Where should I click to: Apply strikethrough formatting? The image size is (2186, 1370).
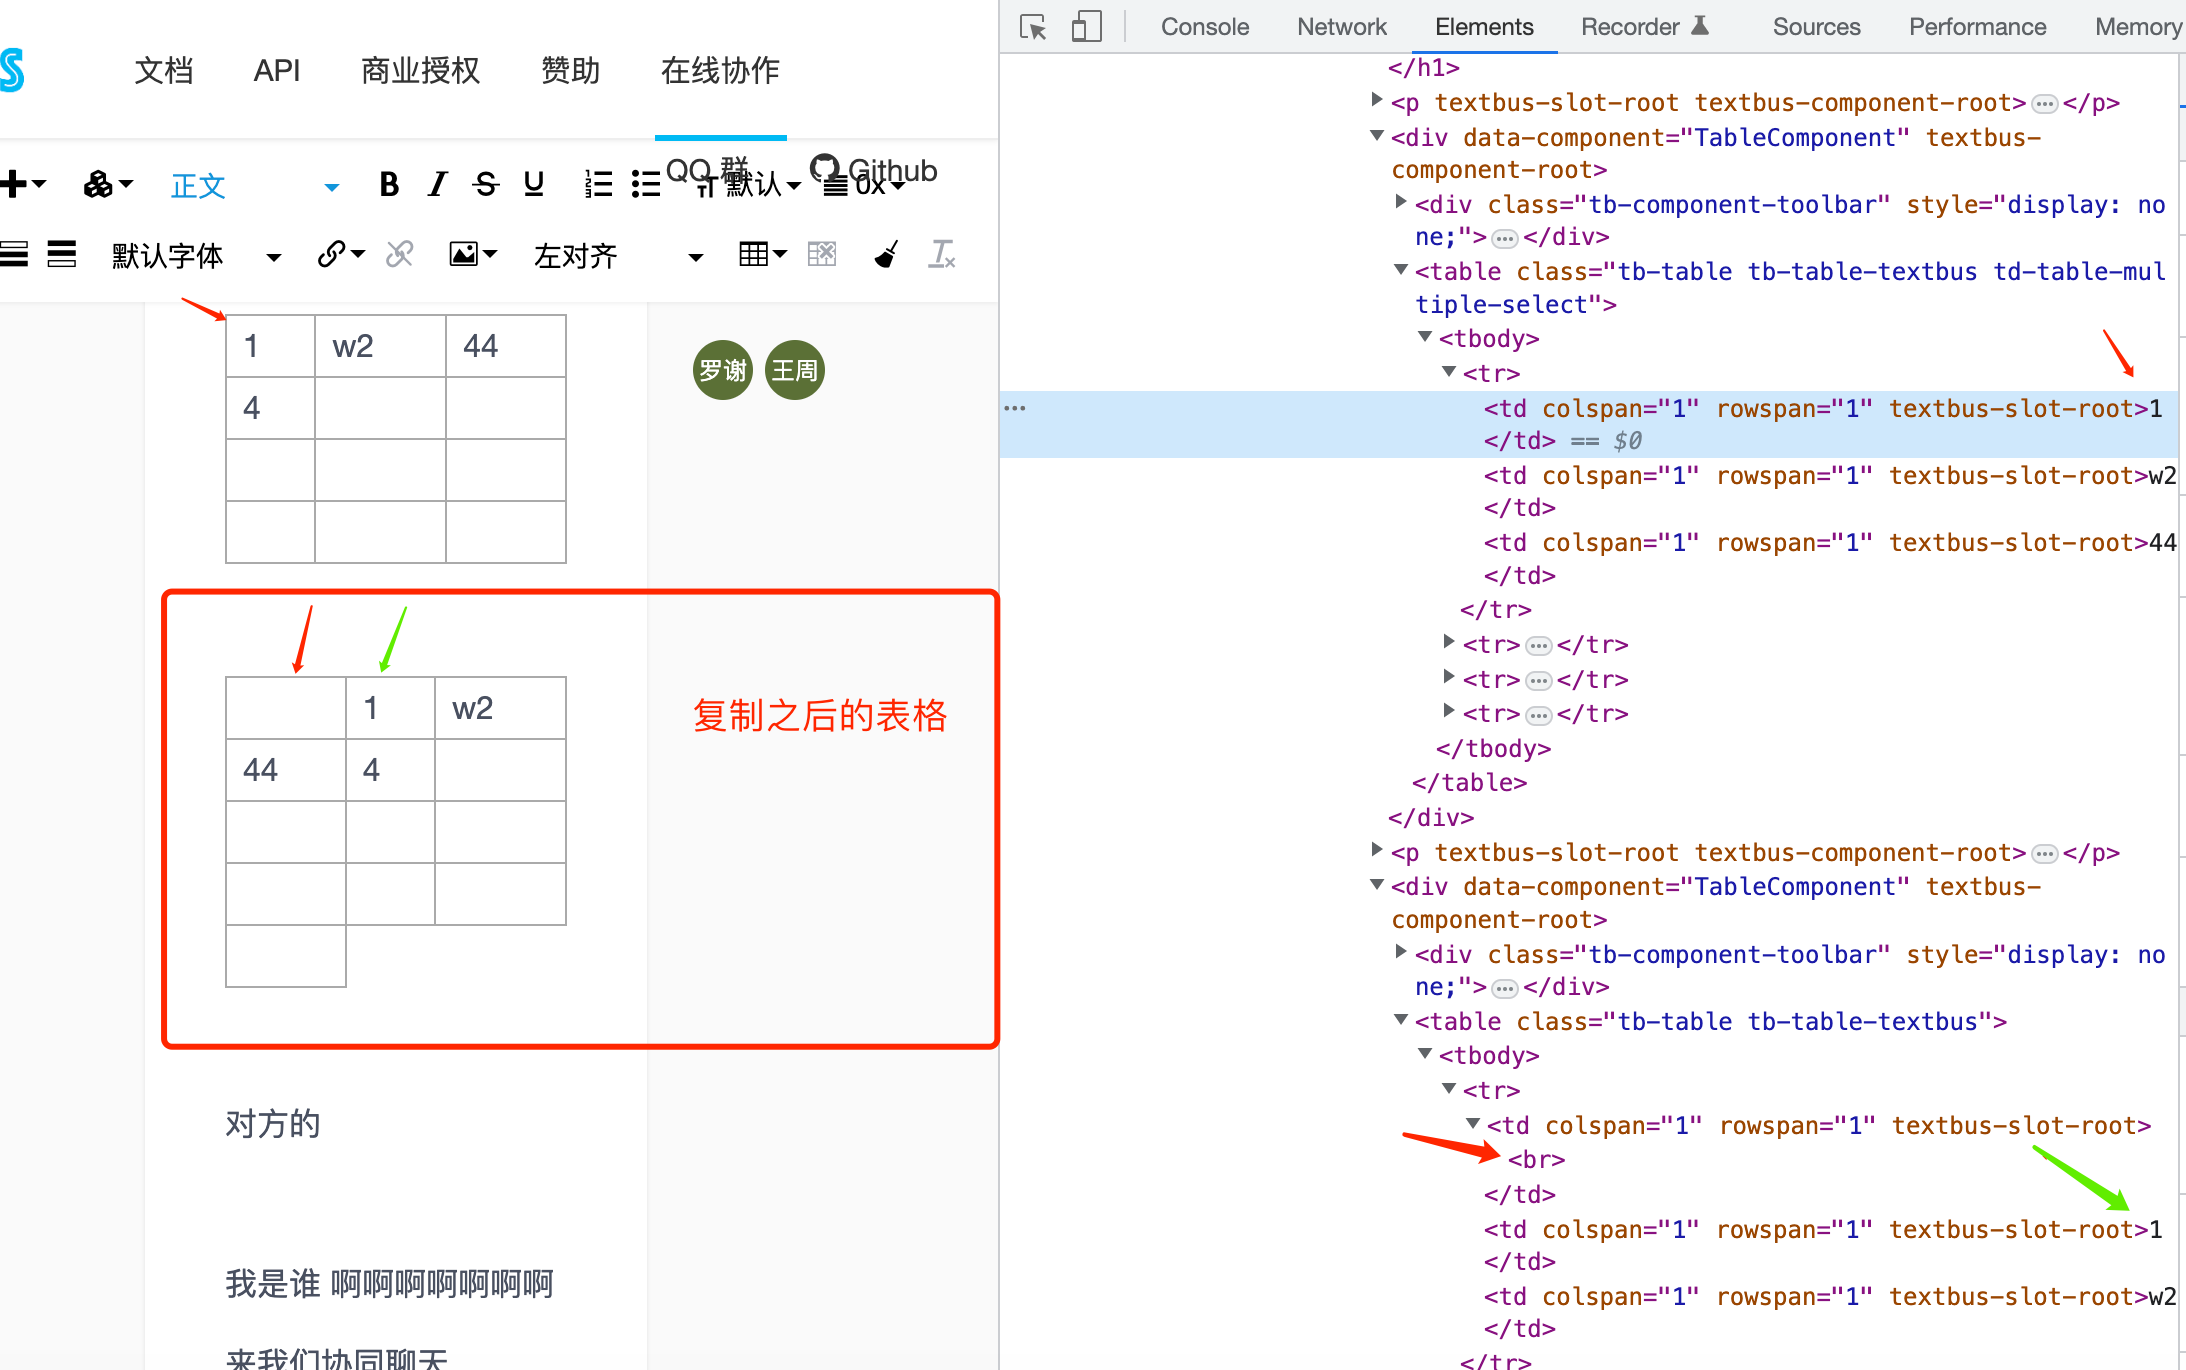pyautogui.click(x=486, y=184)
